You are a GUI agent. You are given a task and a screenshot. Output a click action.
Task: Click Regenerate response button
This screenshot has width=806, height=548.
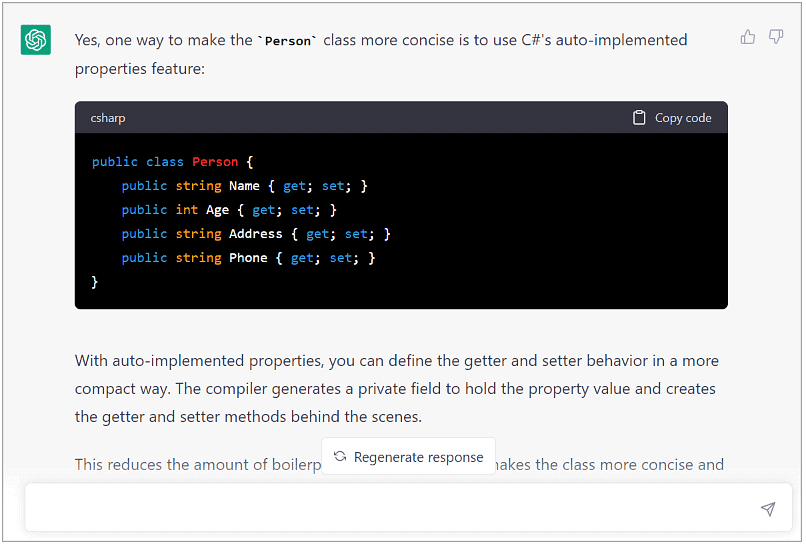pos(408,456)
